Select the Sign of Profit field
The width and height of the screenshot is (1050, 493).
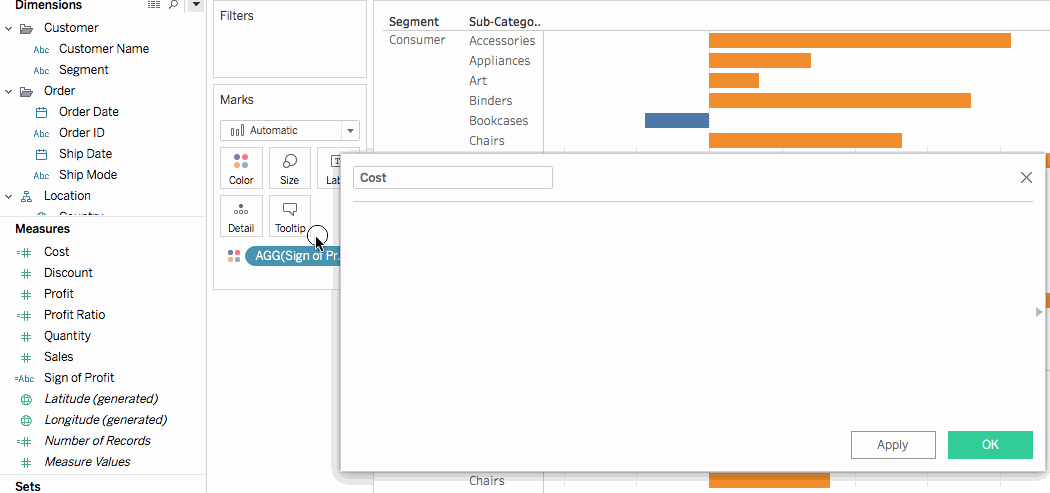[x=79, y=378]
